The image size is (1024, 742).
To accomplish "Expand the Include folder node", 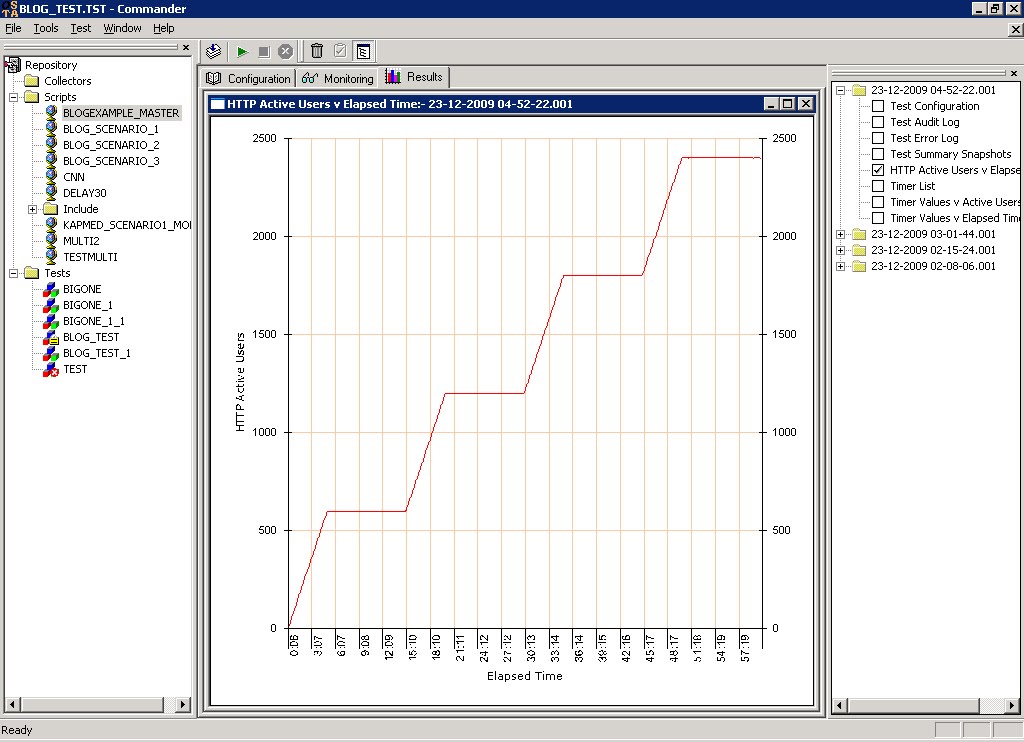I will (x=33, y=209).
